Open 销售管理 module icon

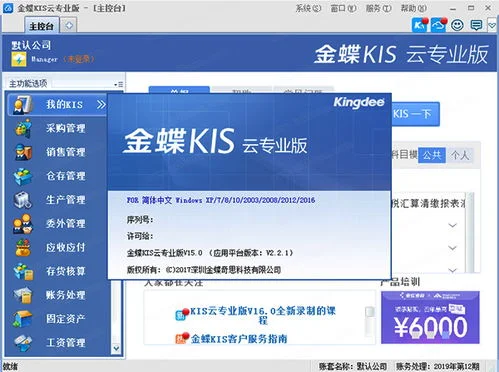pos(23,152)
